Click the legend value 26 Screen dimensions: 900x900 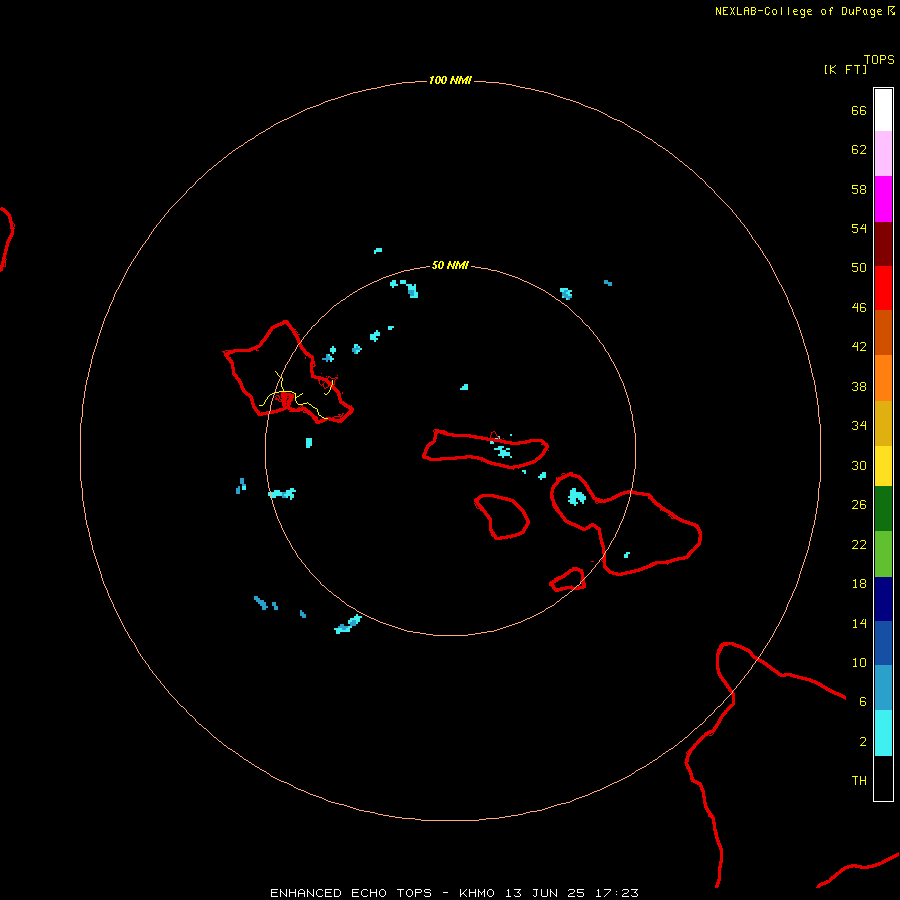[859, 505]
